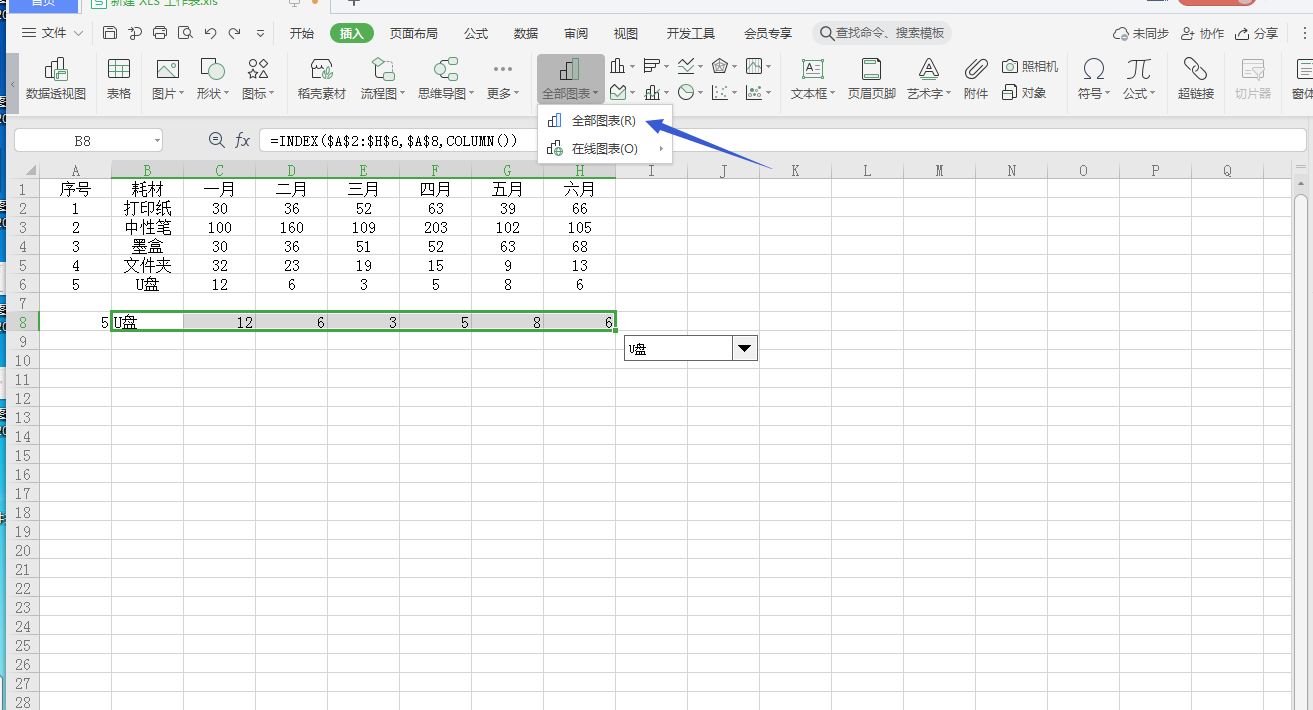Open the 会员专享 tab
This screenshot has width=1313, height=710.
(768, 33)
